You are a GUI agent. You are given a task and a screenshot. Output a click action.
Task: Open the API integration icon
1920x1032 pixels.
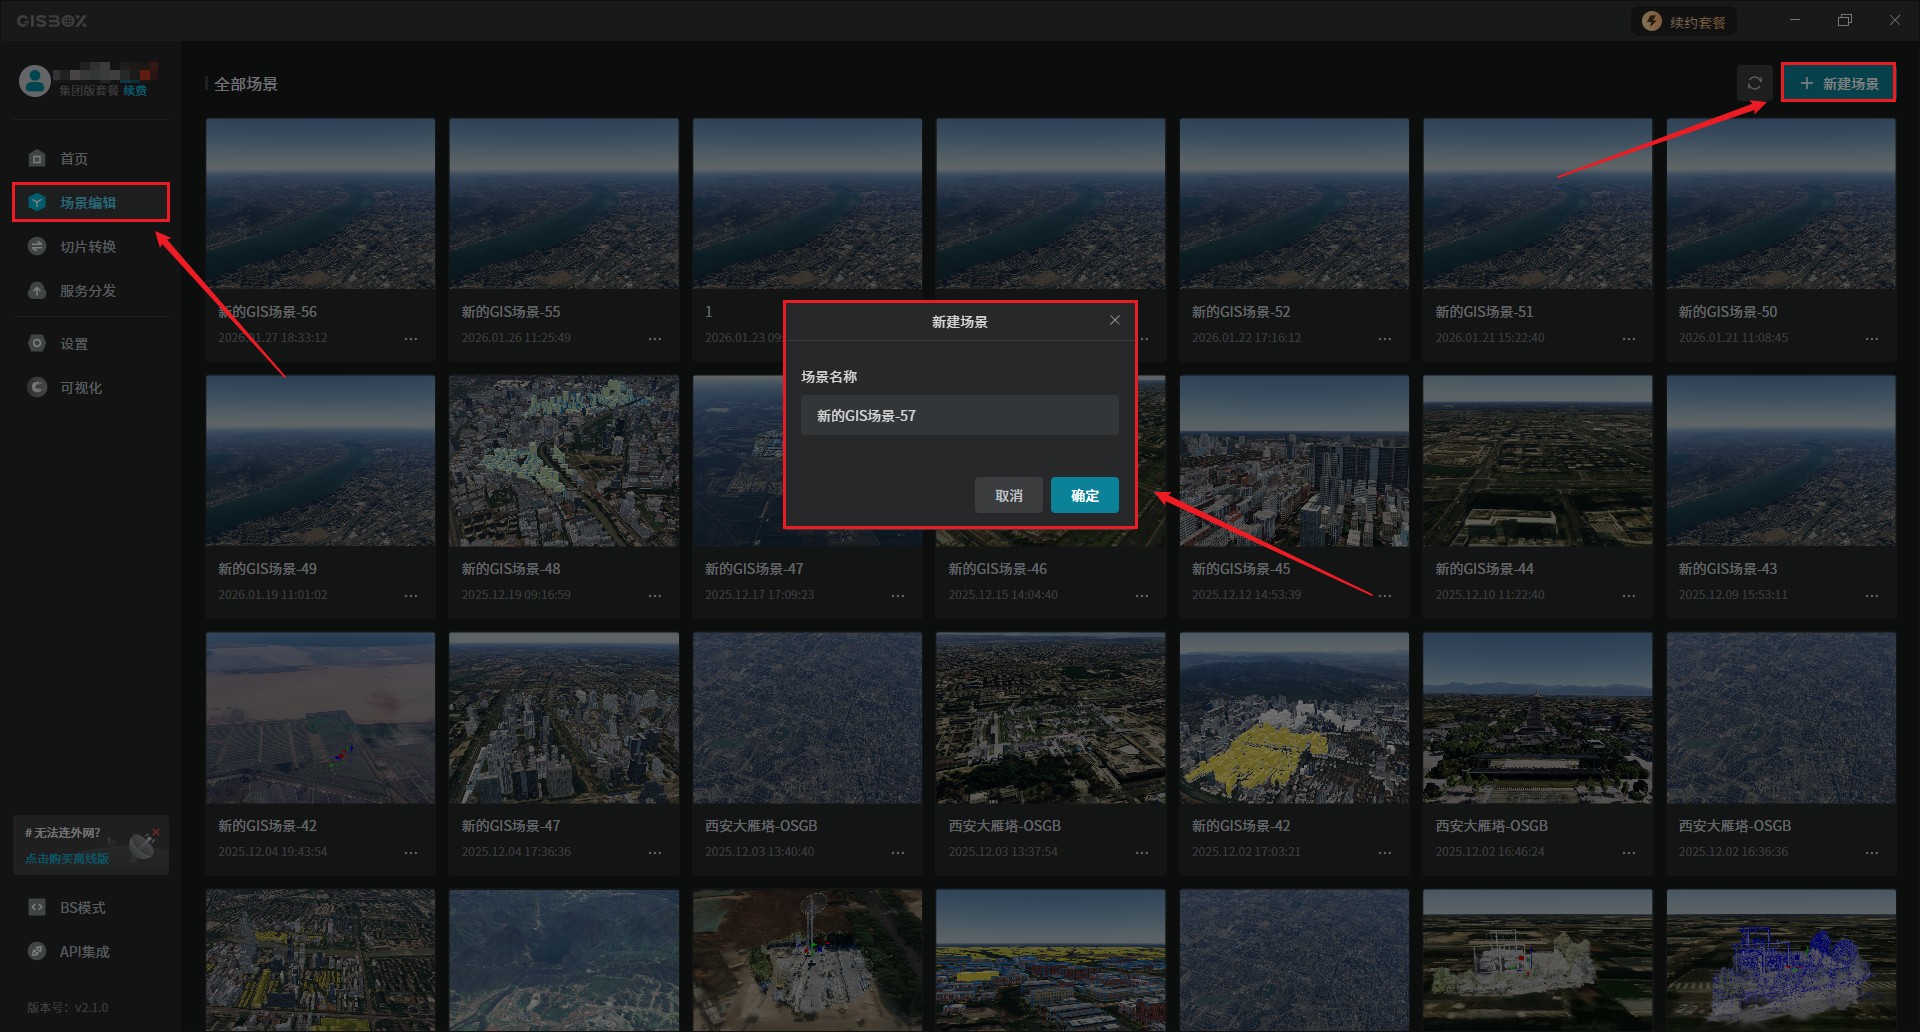click(x=37, y=951)
